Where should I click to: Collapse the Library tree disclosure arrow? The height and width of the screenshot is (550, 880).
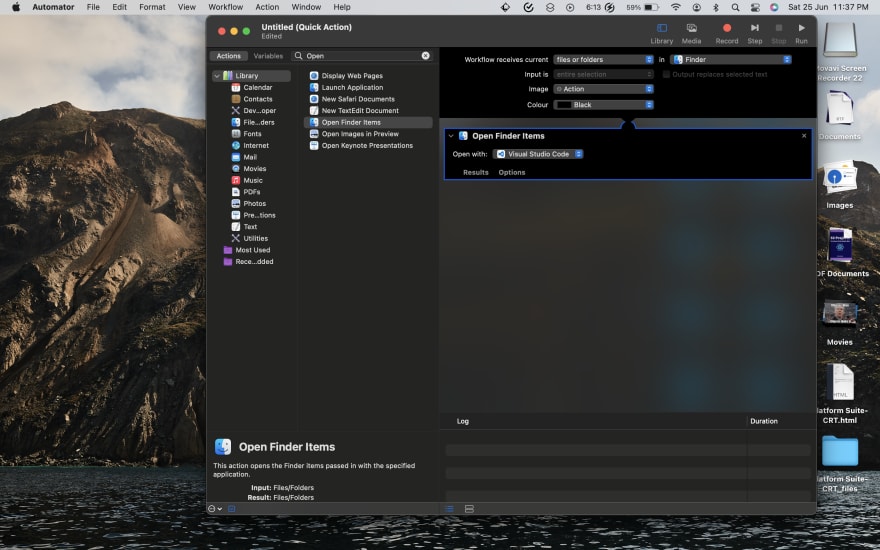pos(217,76)
